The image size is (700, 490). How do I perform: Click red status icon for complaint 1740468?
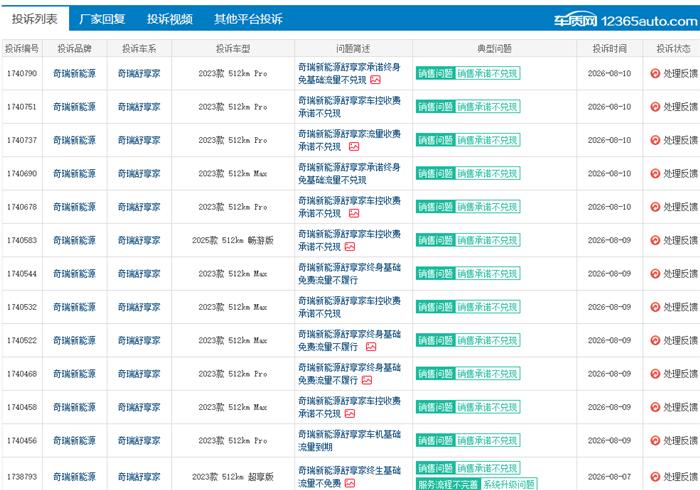click(x=655, y=374)
